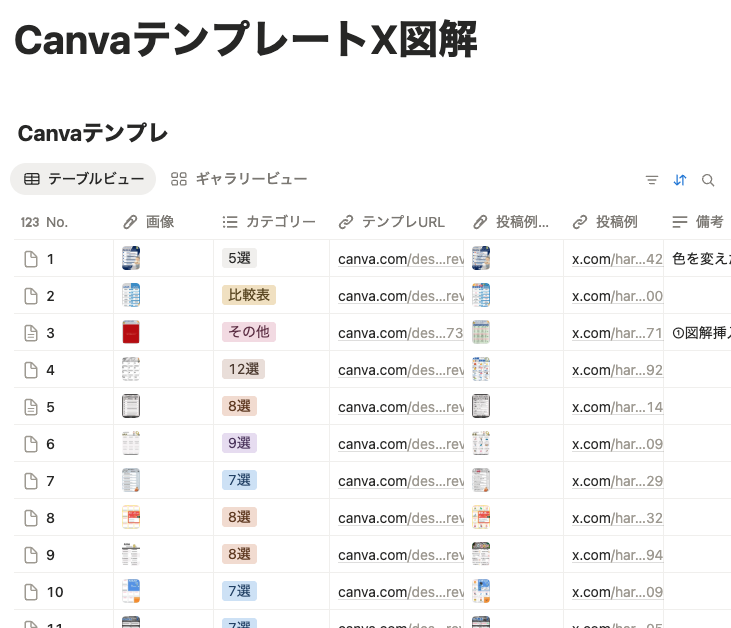Click the filter icon in the toolbar
Screen dimensions: 731x628
coord(652,180)
